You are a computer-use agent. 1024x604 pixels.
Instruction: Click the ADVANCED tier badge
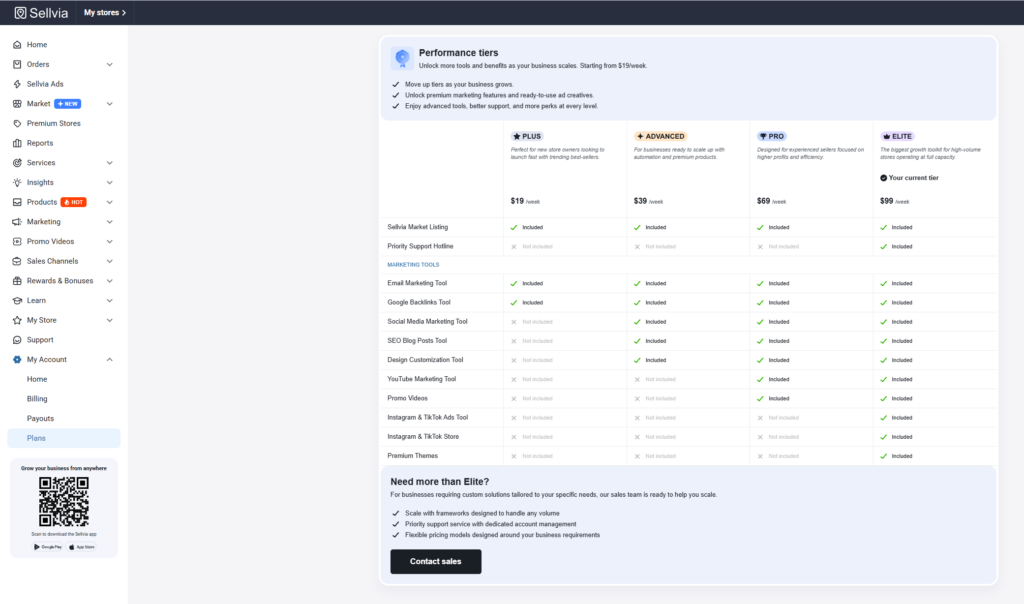click(660, 136)
